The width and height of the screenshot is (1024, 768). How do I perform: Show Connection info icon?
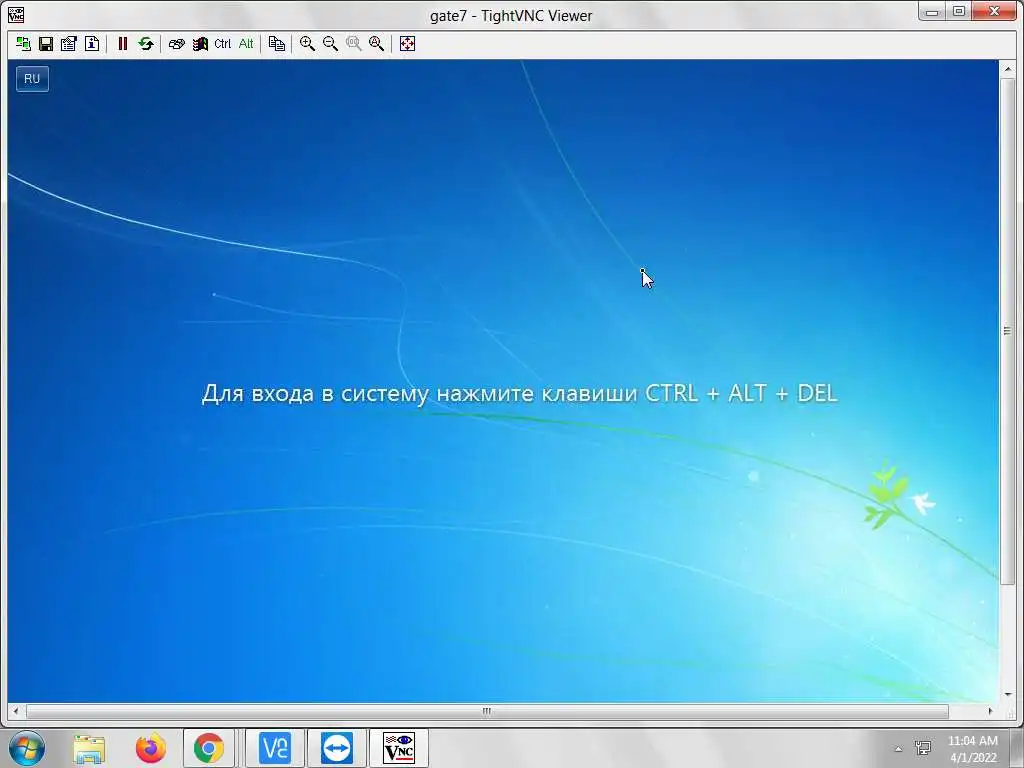[x=92, y=44]
